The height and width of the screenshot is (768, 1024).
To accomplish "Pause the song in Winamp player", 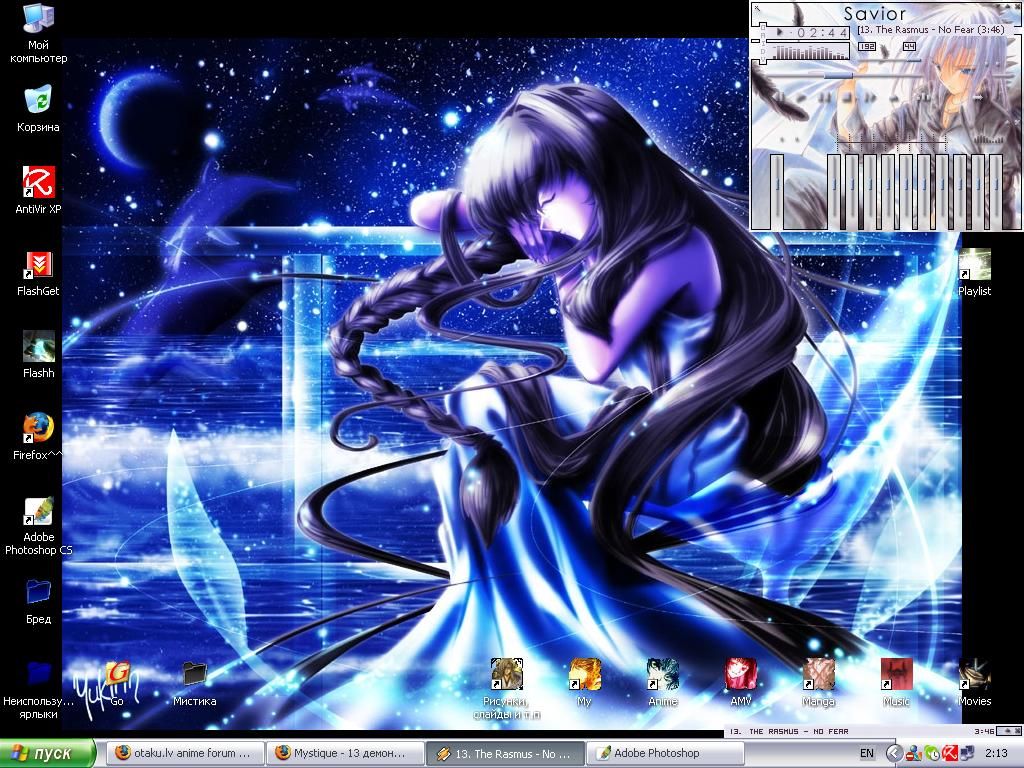I will pos(825,98).
